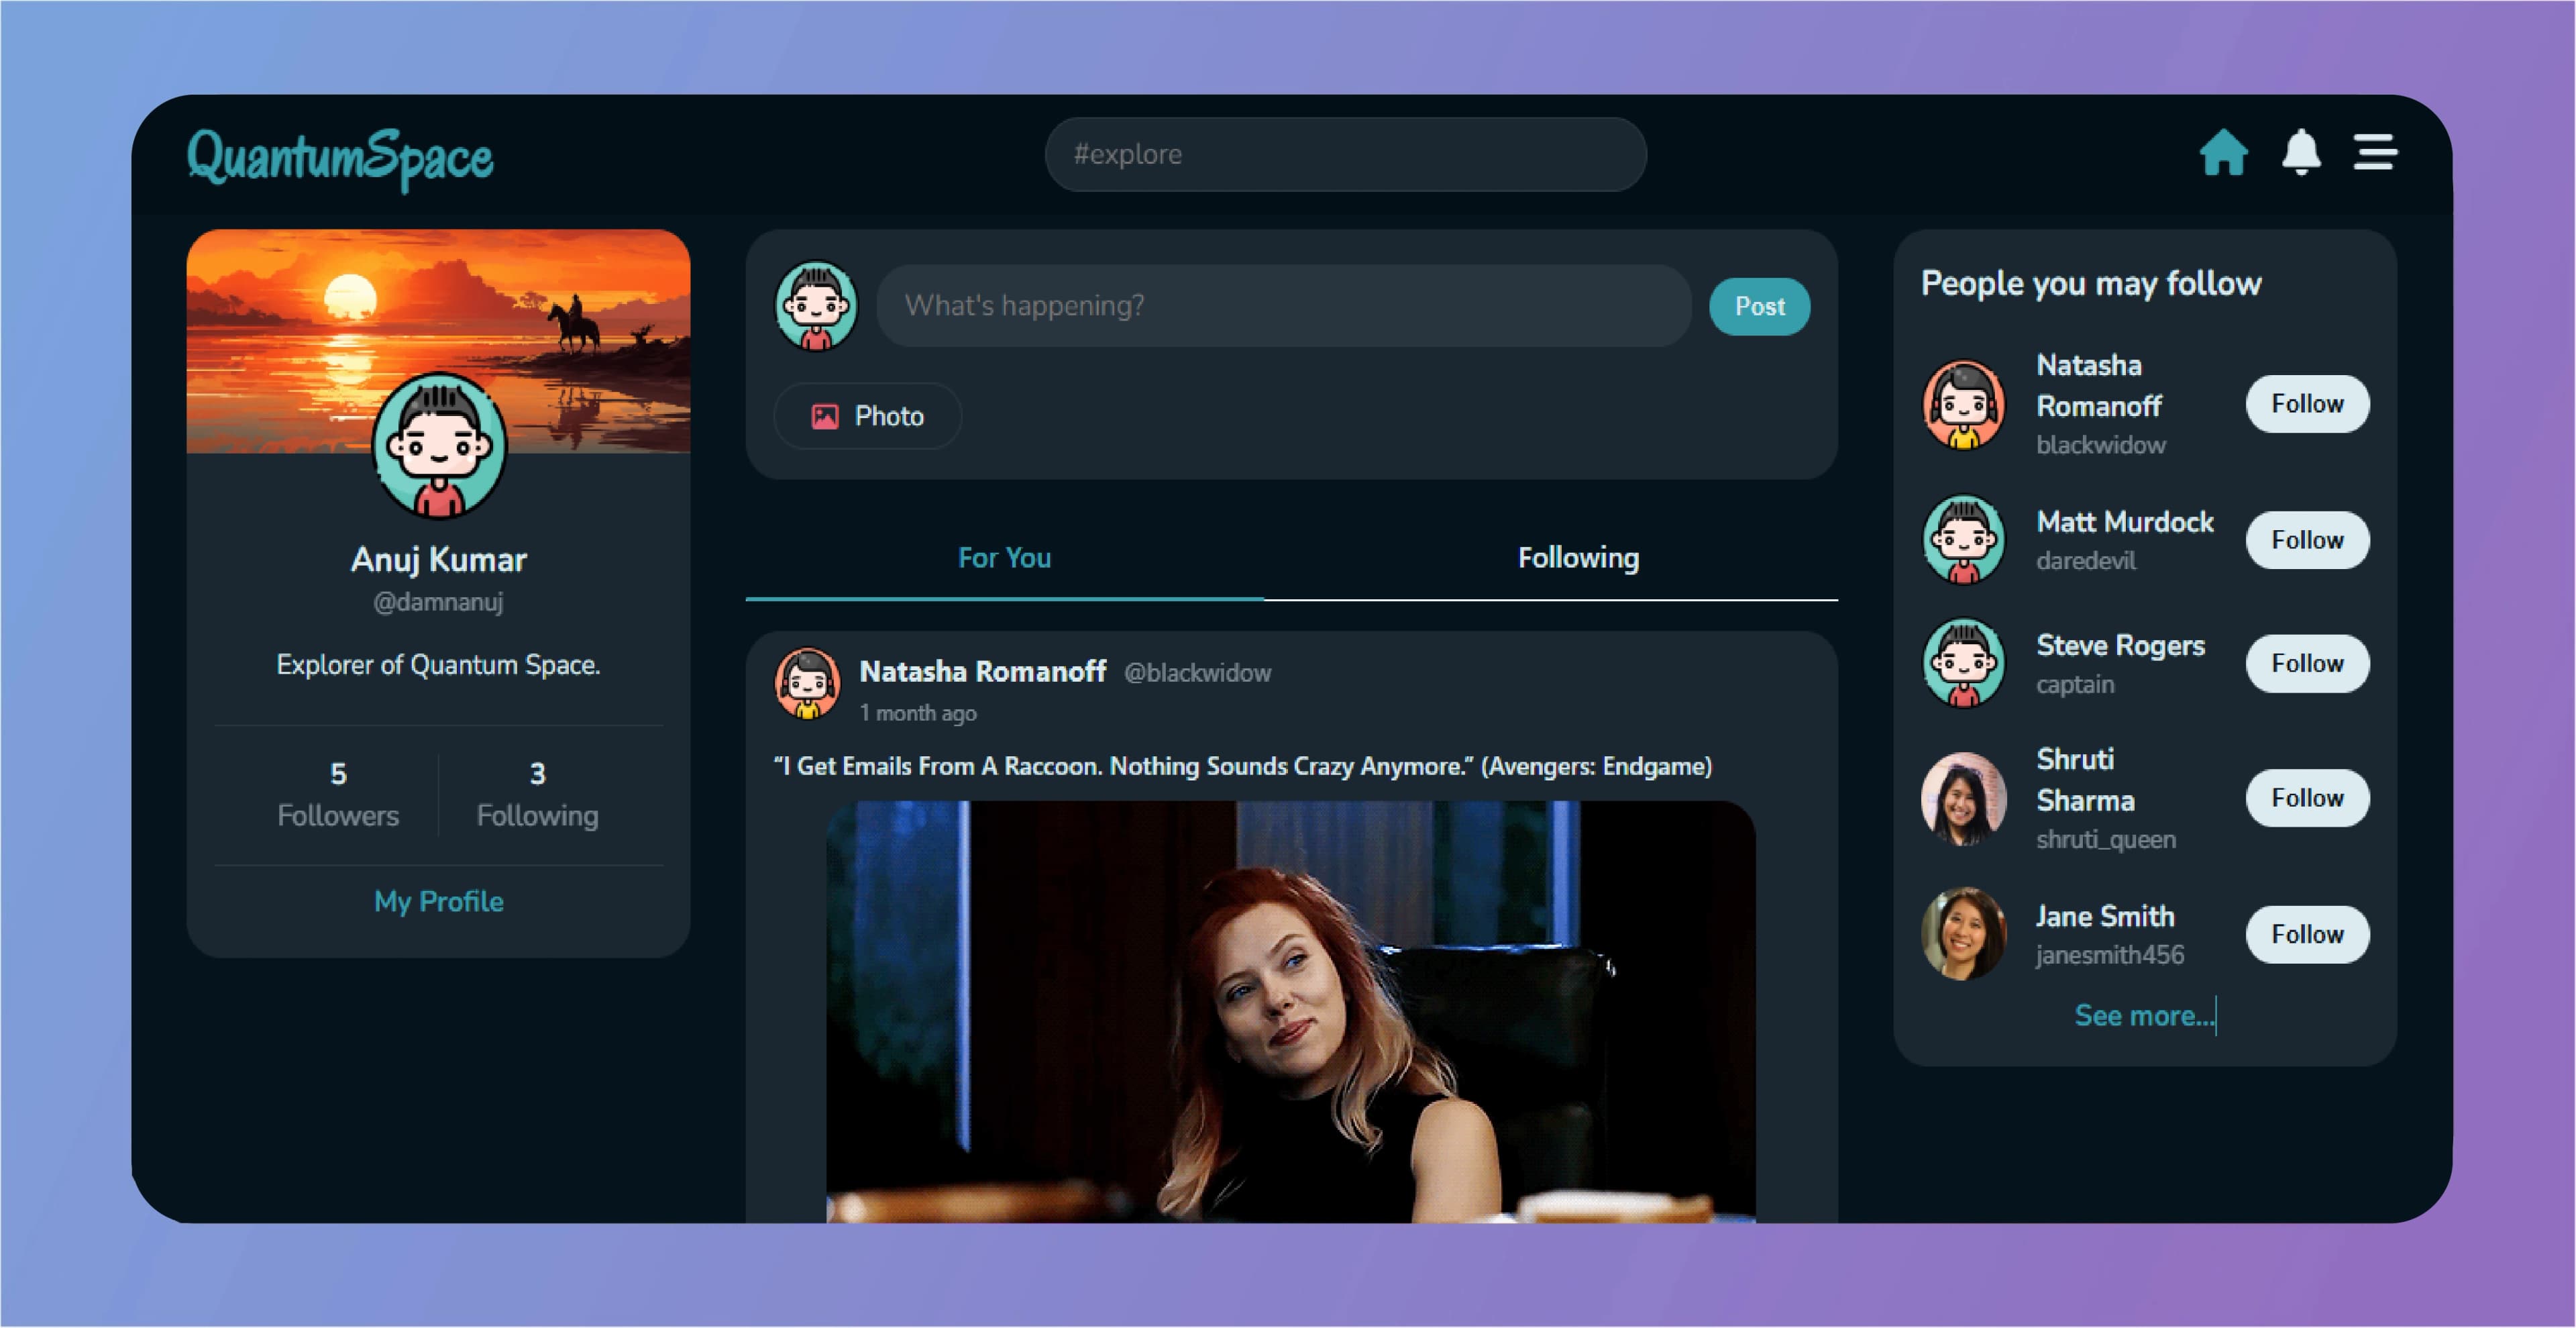
Task: Click the janesmith456 username
Action: (x=2111, y=955)
